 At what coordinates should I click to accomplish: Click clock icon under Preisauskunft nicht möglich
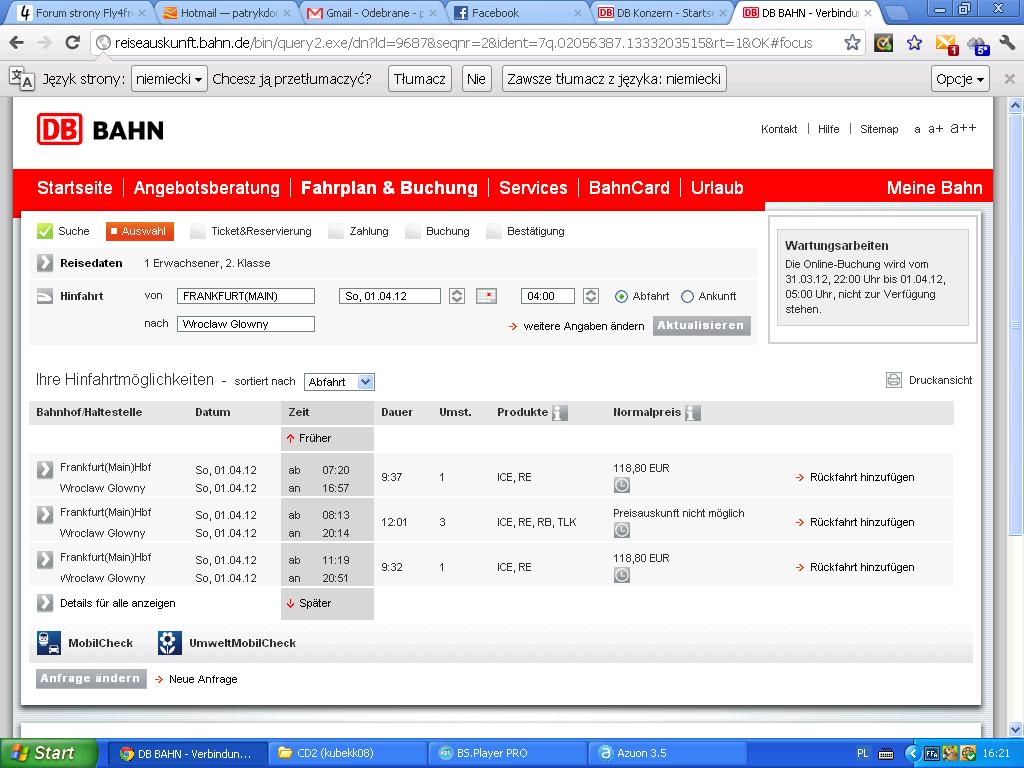point(622,530)
